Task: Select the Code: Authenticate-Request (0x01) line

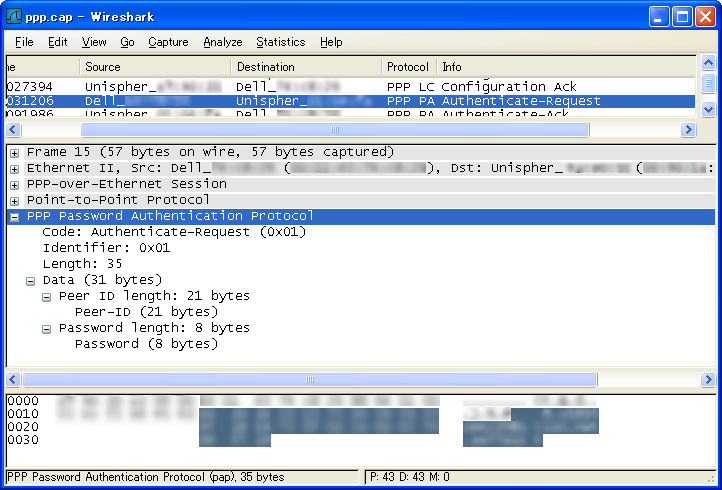Action: (174, 232)
